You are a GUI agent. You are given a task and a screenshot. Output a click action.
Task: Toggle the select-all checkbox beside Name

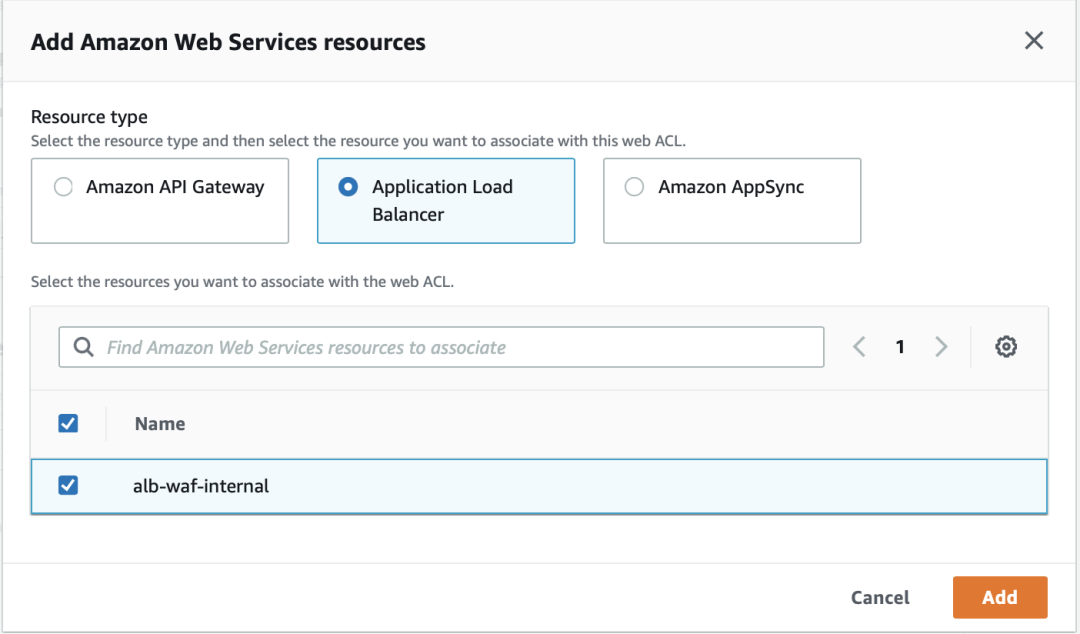click(x=68, y=423)
